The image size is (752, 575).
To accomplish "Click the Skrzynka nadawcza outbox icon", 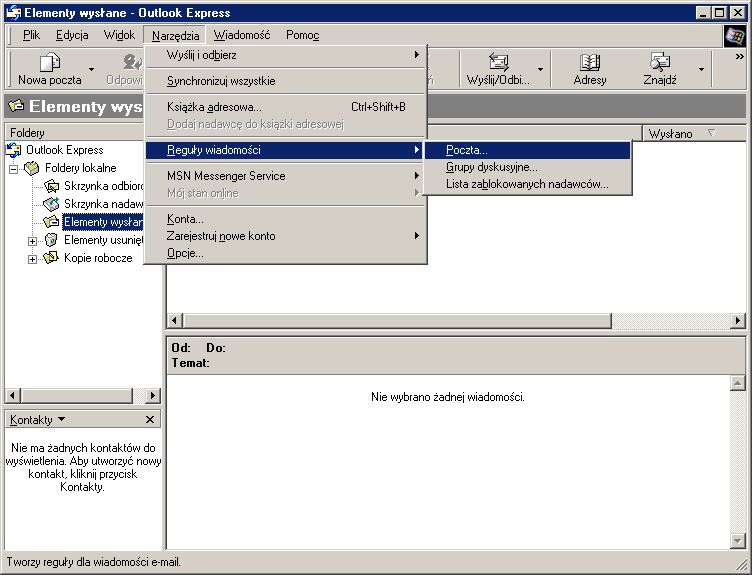I will (51, 204).
